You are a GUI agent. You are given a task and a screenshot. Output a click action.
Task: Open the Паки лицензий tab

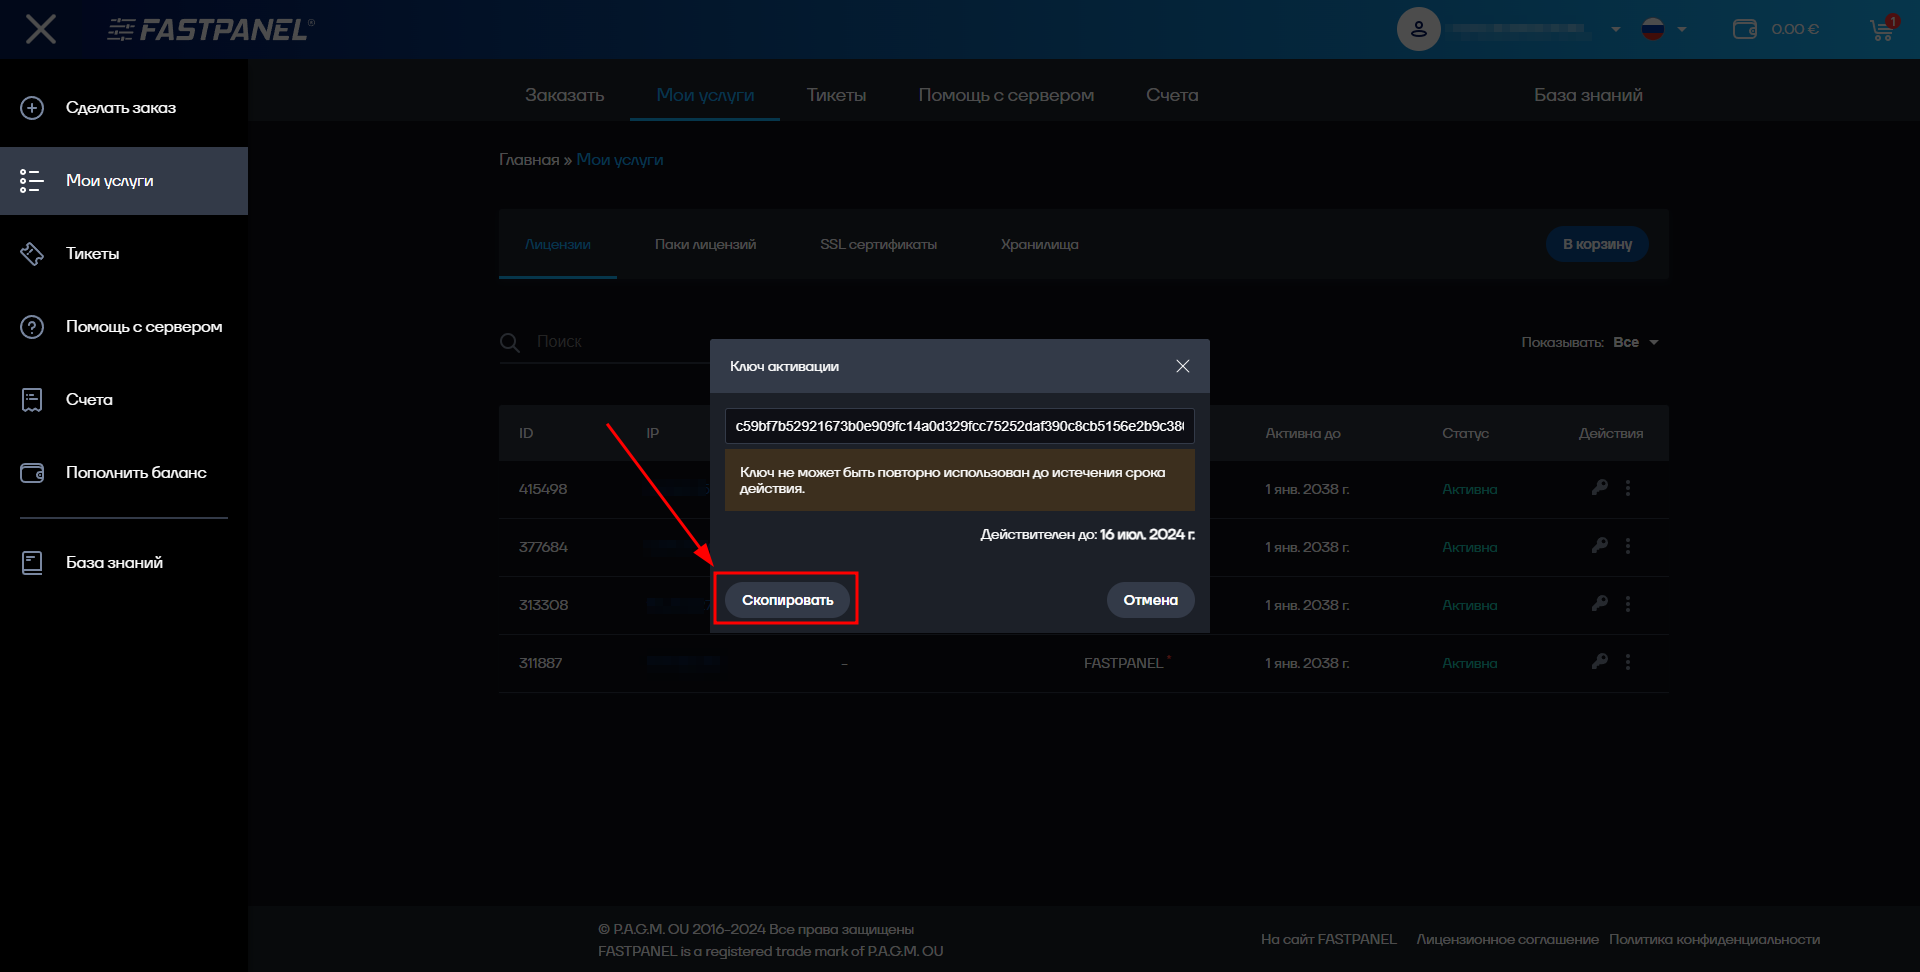coord(705,244)
